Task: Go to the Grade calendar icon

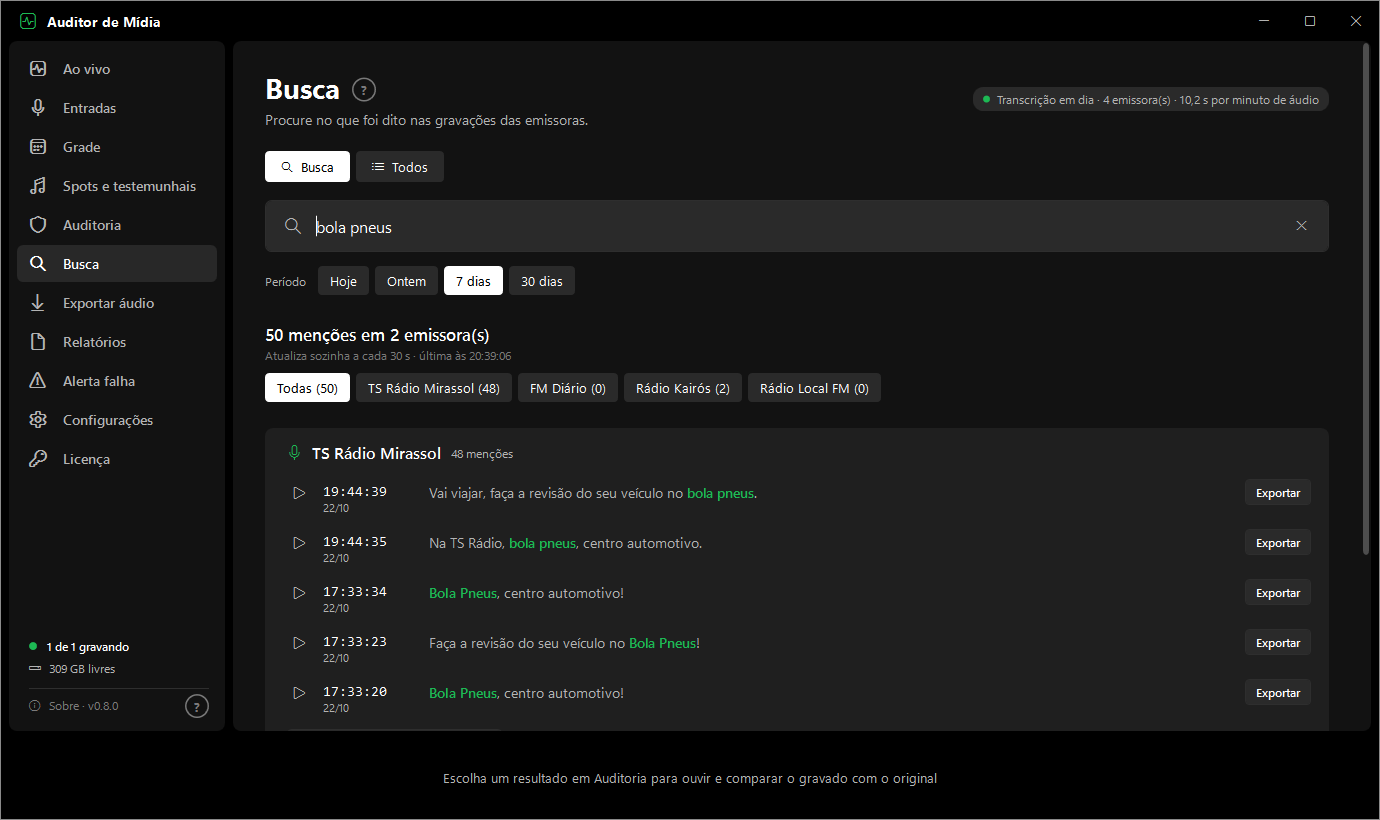Action: coord(38,147)
